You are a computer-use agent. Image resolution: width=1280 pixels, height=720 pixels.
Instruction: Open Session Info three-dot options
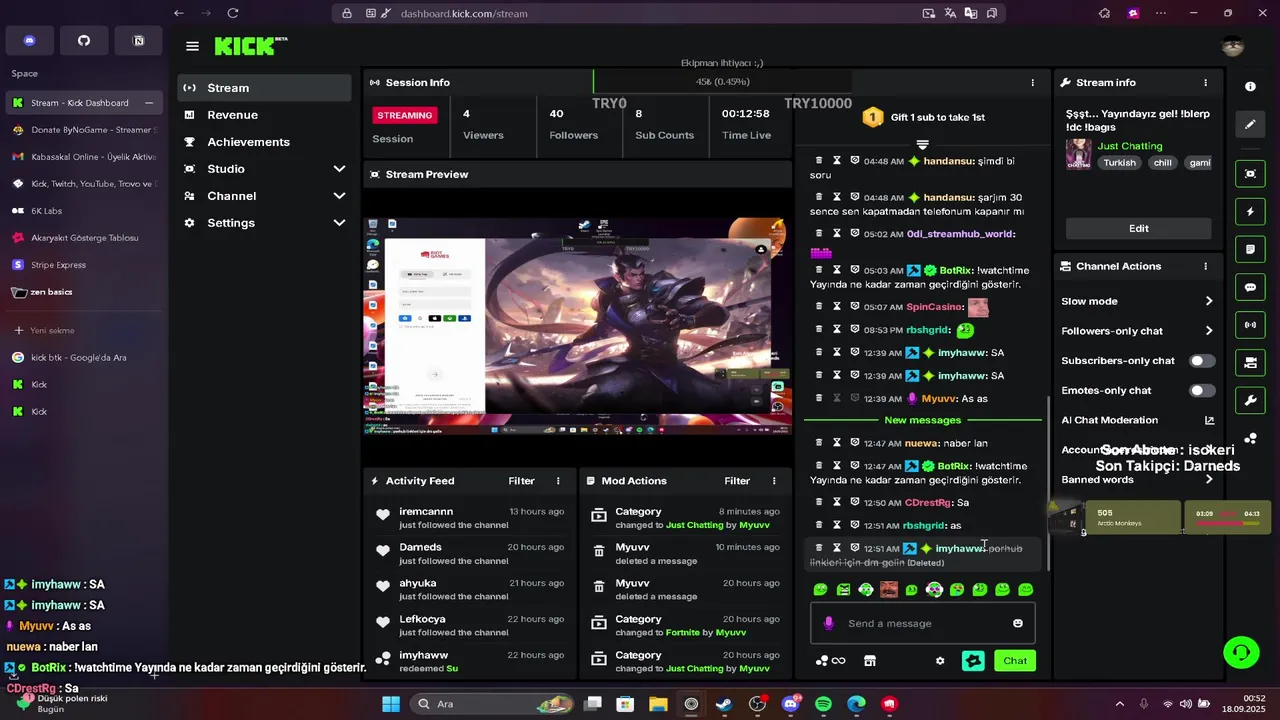coord(1033,83)
